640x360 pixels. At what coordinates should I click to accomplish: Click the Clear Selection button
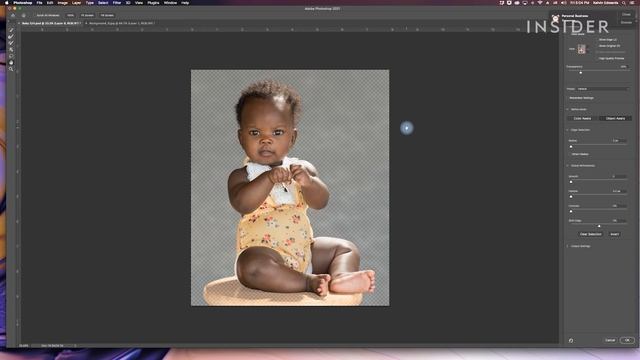pos(591,234)
